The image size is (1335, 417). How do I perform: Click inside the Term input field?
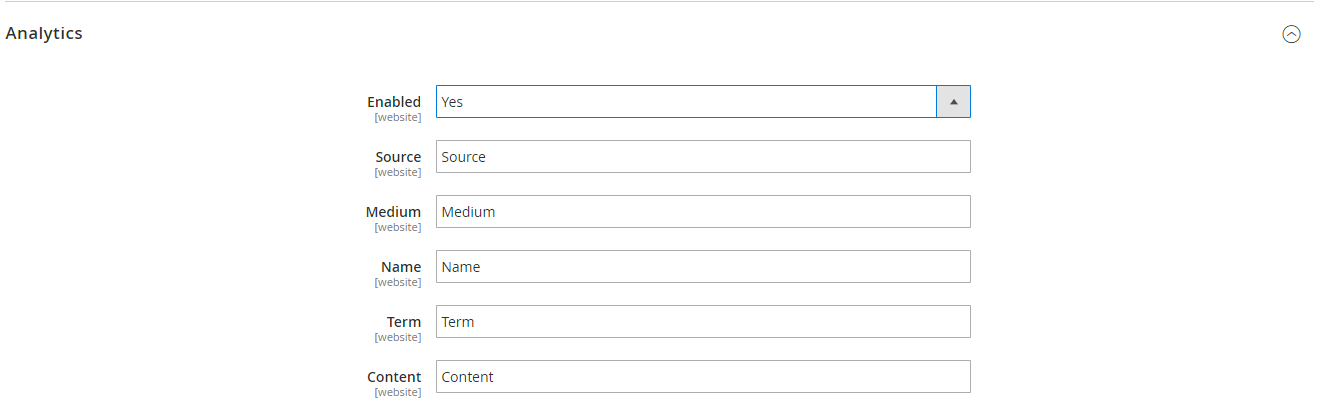click(x=703, y=322)
